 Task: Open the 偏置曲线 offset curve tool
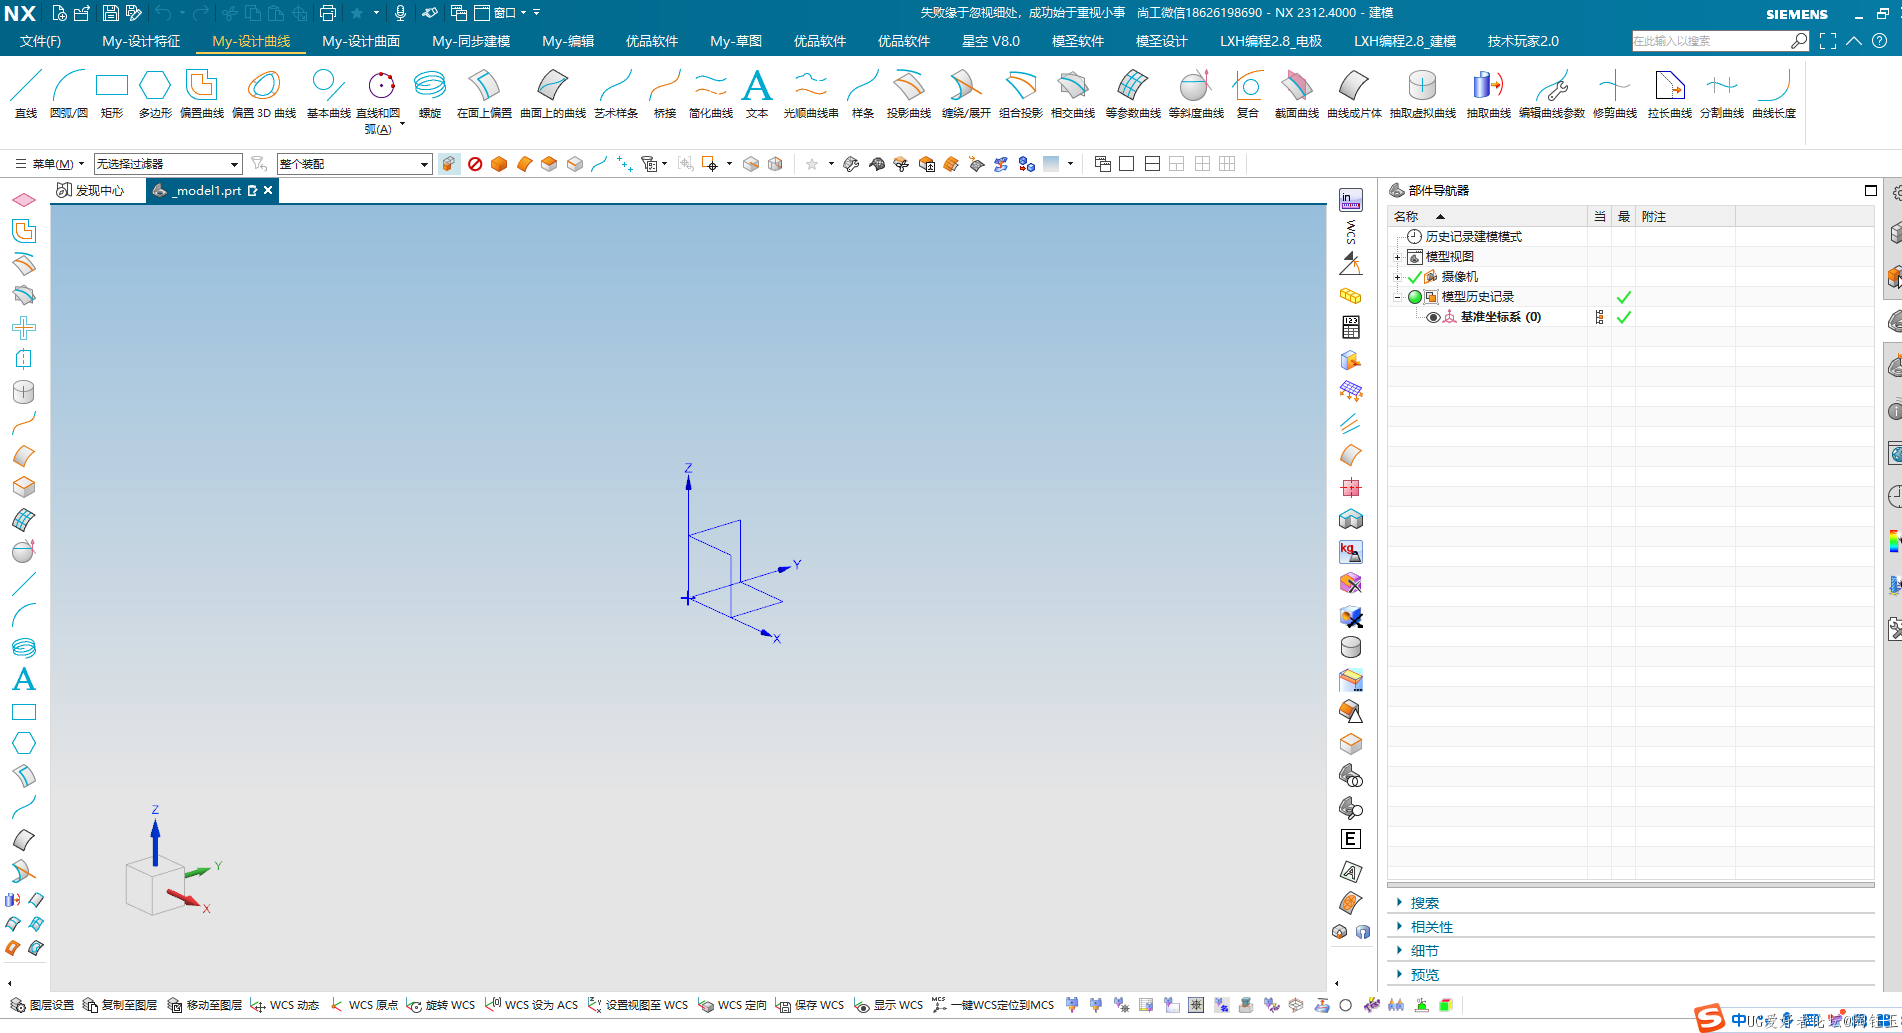coord(202,94)
